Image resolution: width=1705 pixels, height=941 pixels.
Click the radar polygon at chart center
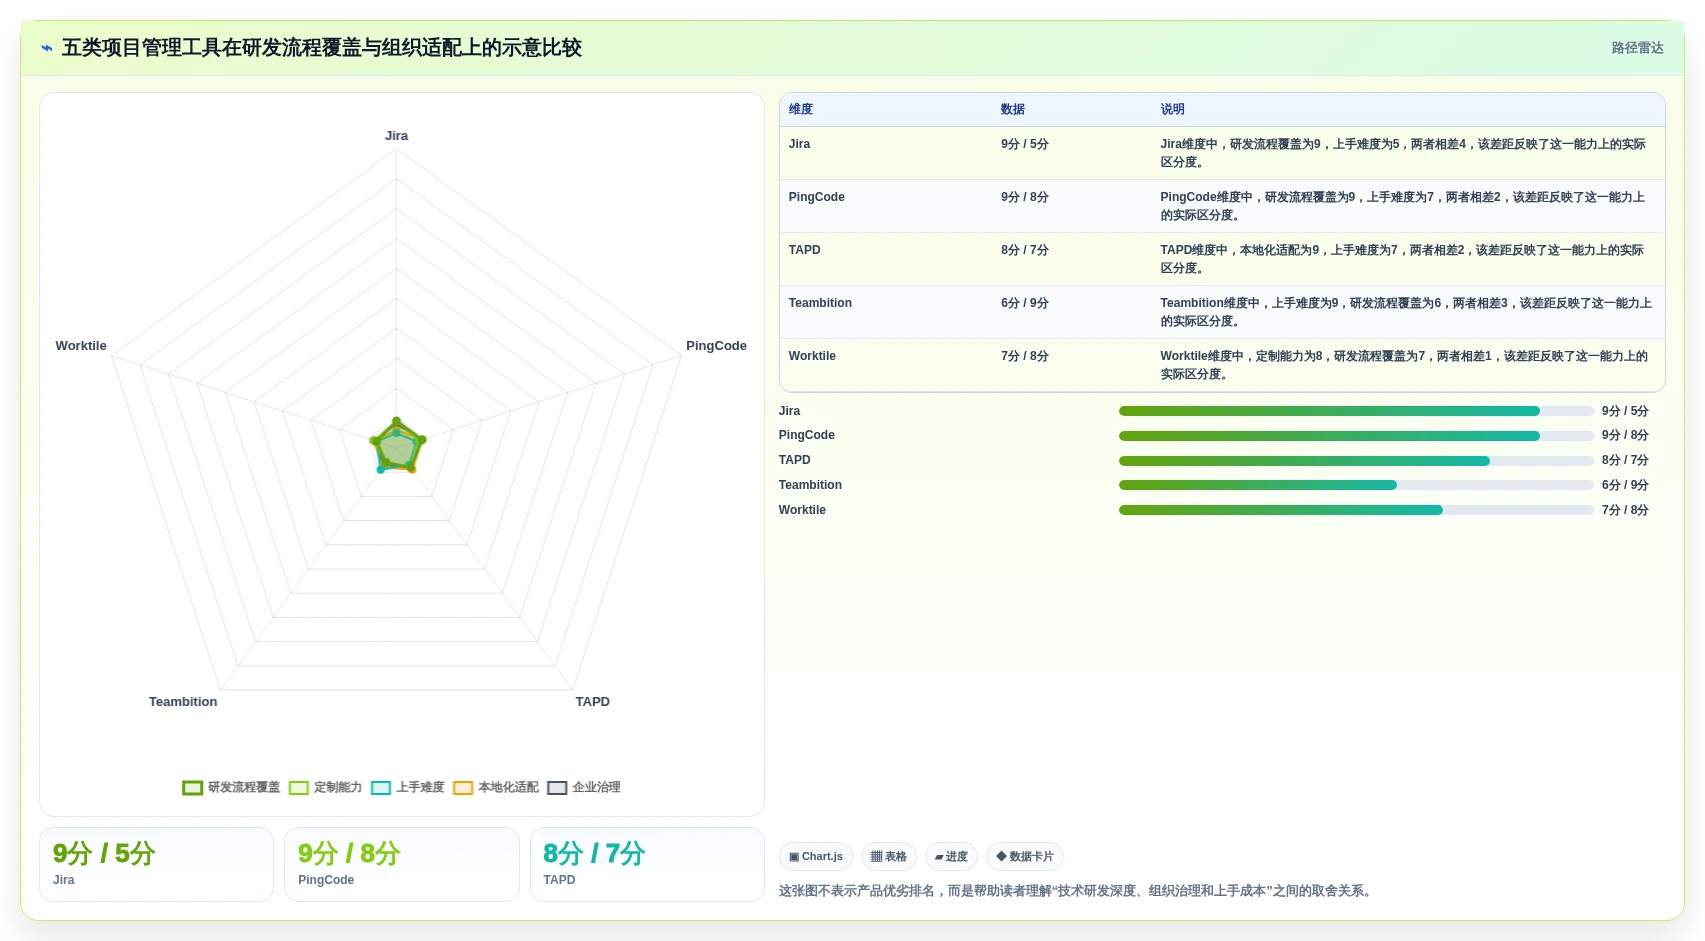pyautogui.click(x=397, y=446)
